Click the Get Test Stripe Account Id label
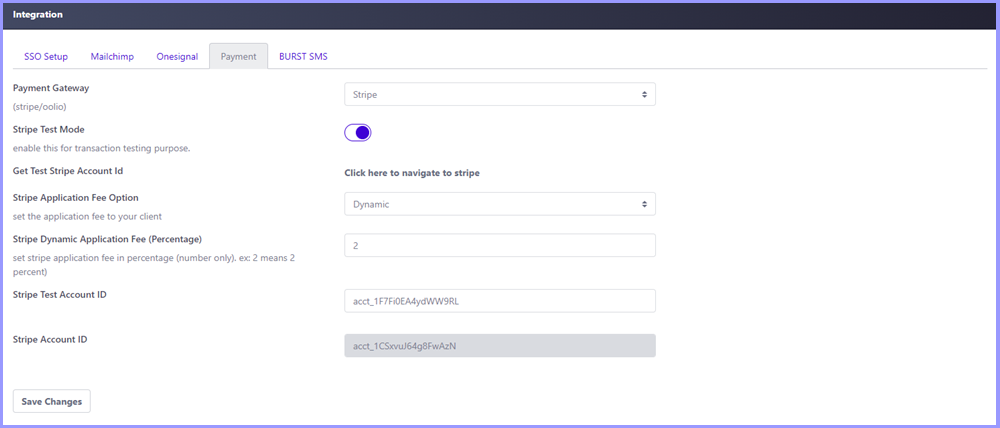Screen dimensions: 1000x428 coord(68,171)
